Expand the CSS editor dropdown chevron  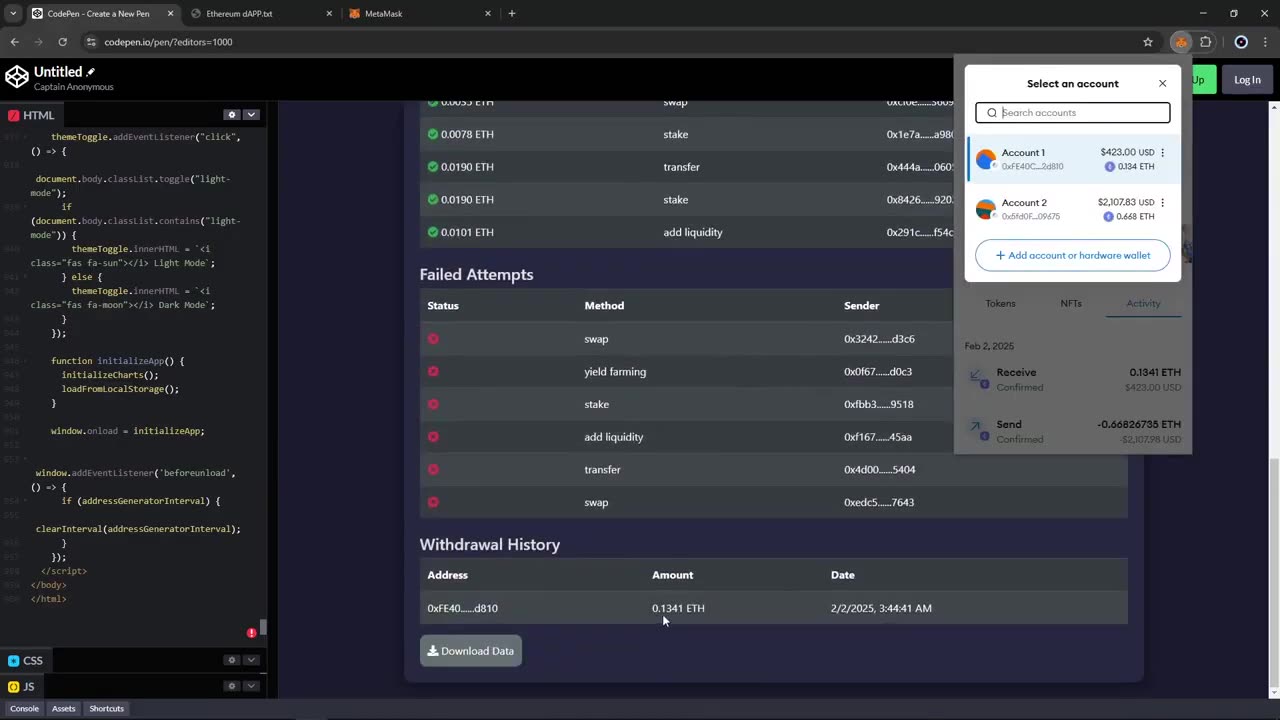[x=251, y=660]
